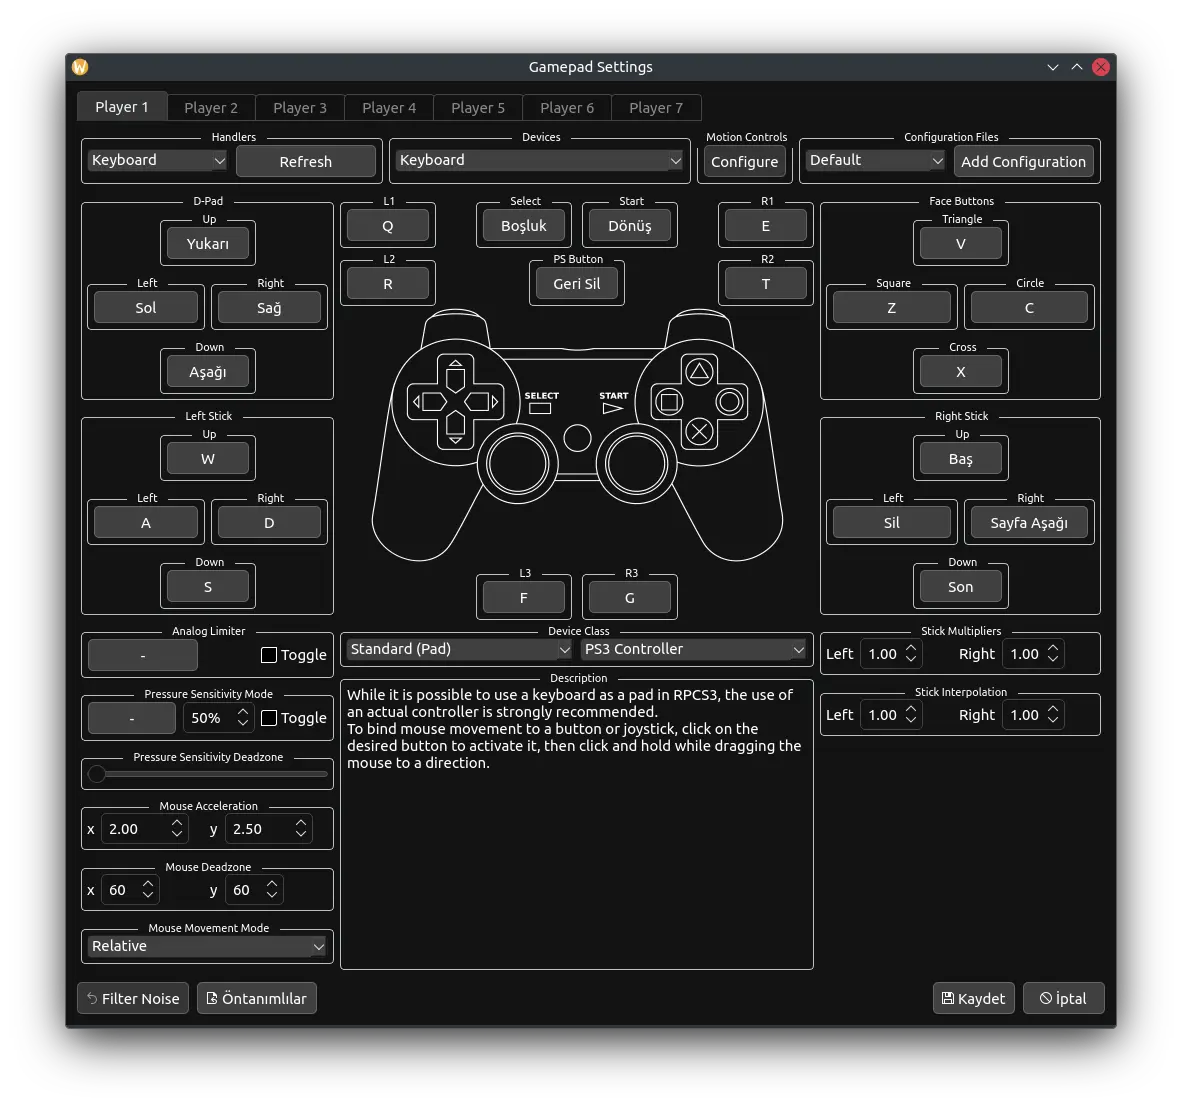Click the Triangle V binding button
This screenshot has width=1183, height=1107.
click(960, 244)
